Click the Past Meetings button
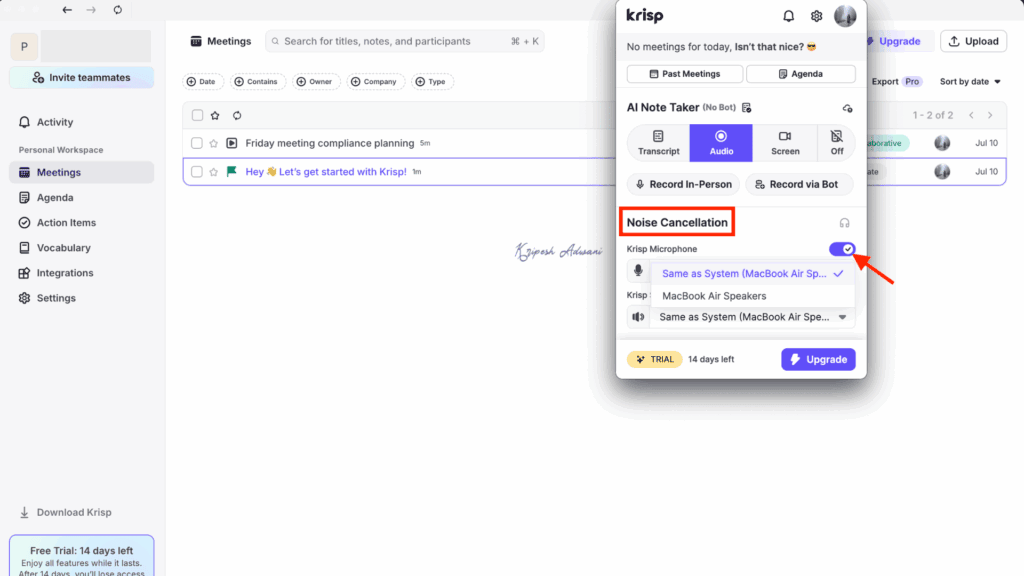 (686, 73)
